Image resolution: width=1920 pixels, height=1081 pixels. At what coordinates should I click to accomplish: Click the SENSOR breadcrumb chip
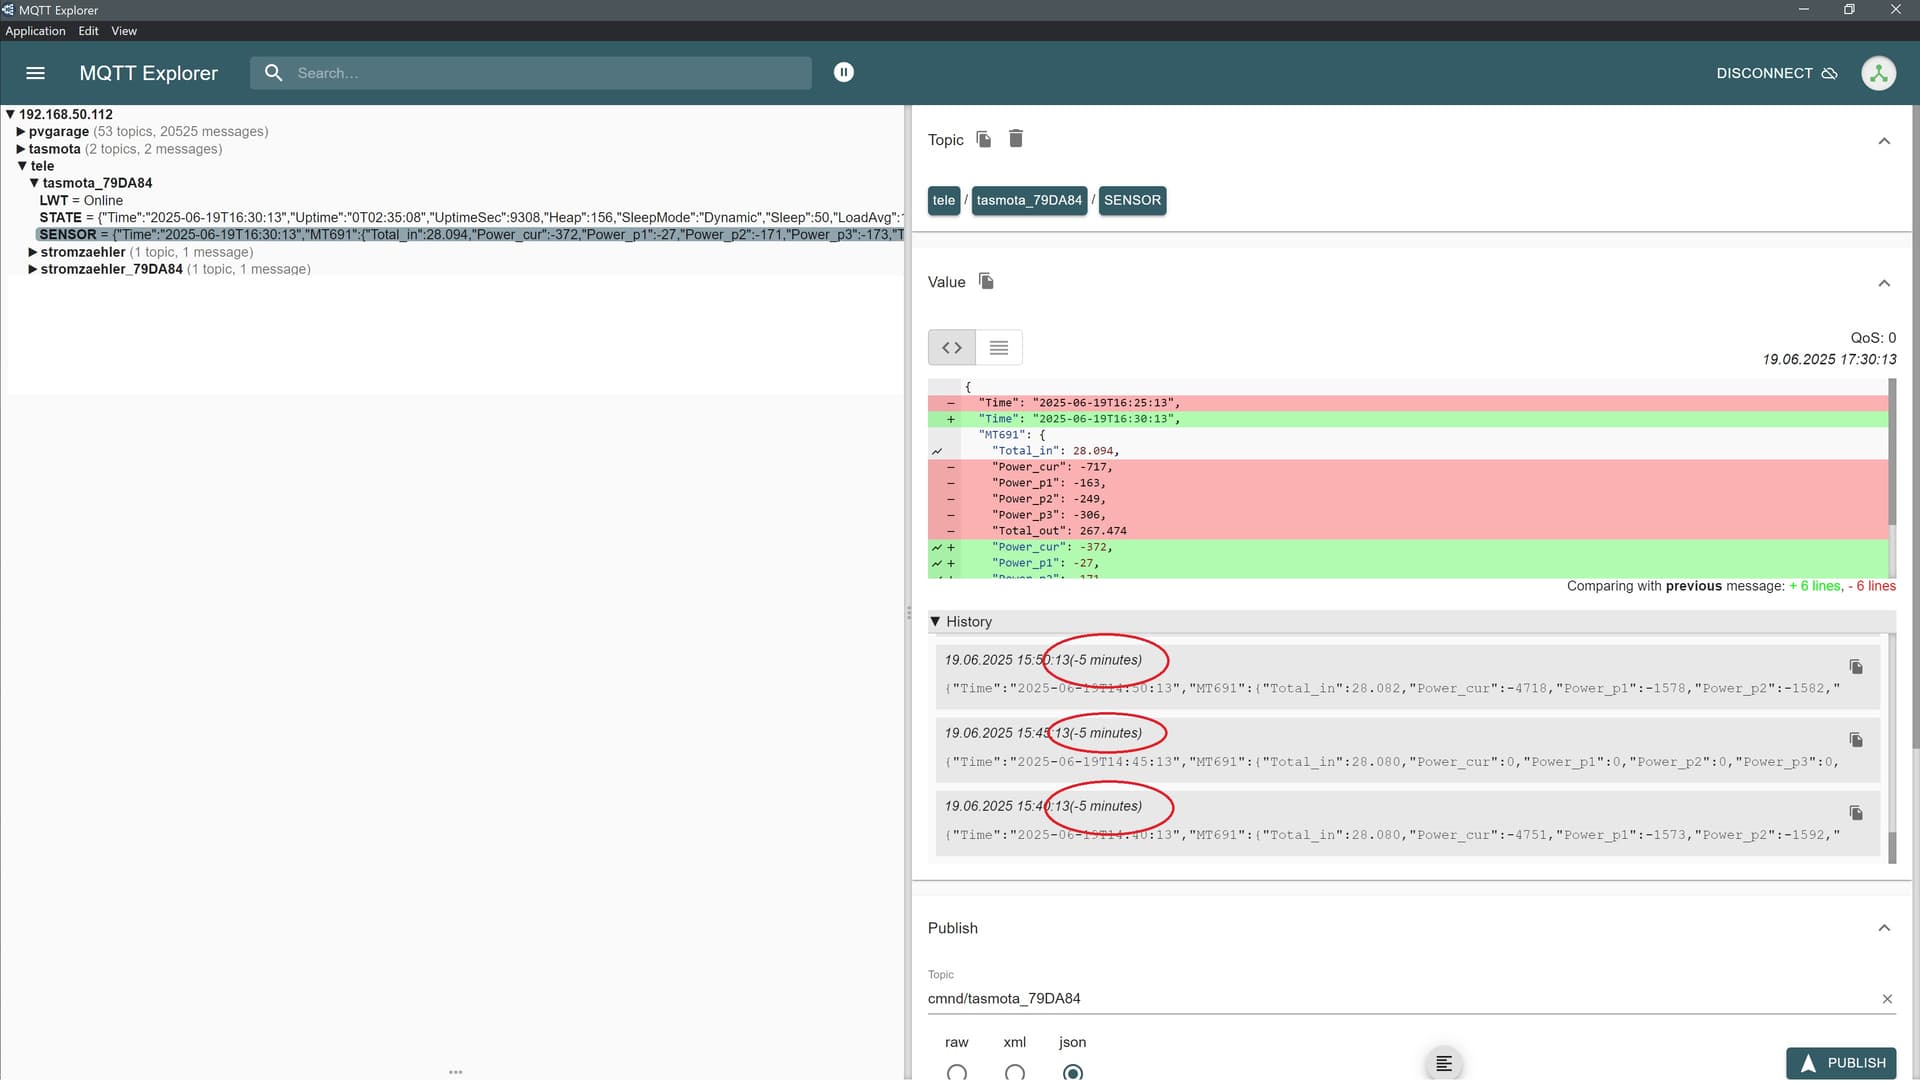click(x=1132, y=200)
